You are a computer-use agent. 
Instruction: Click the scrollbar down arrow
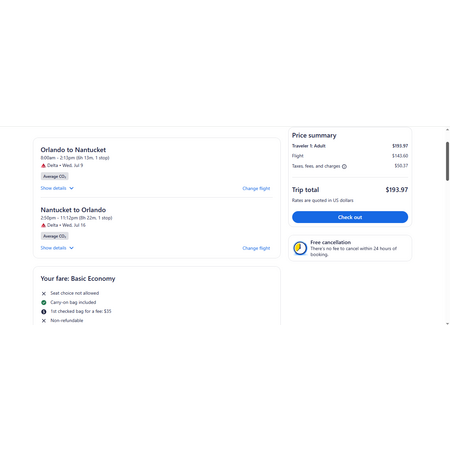(447, 323)
